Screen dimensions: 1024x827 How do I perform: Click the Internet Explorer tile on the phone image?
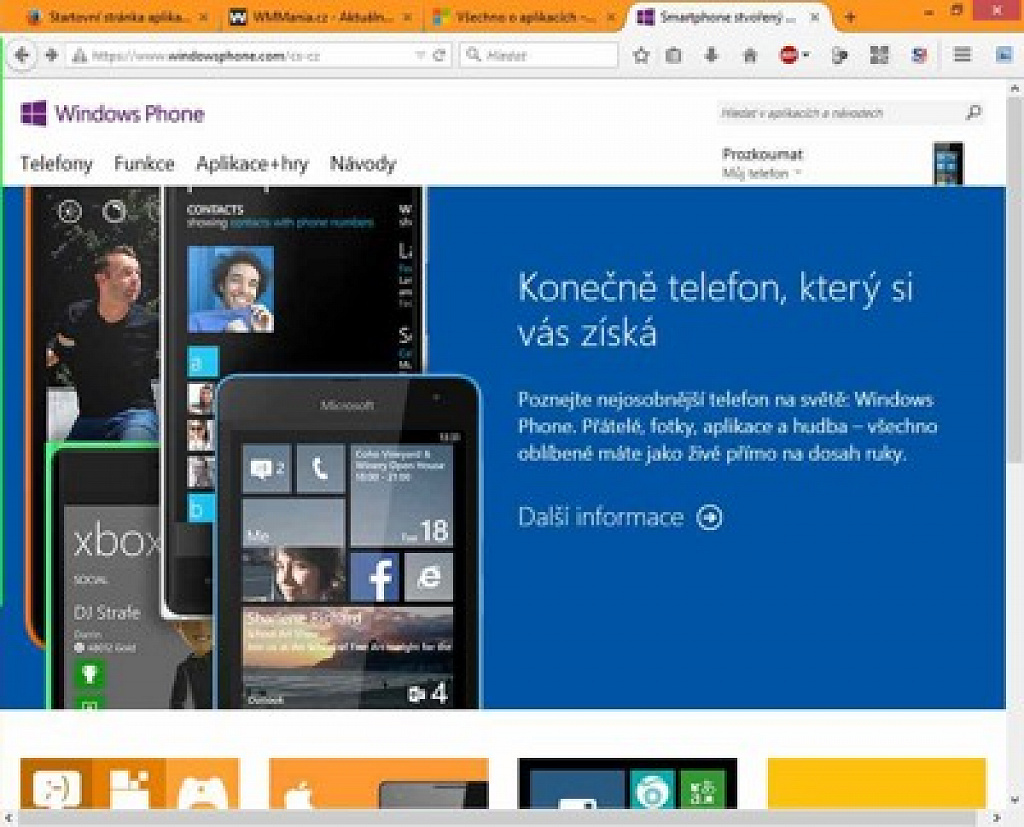coord(428,577)
